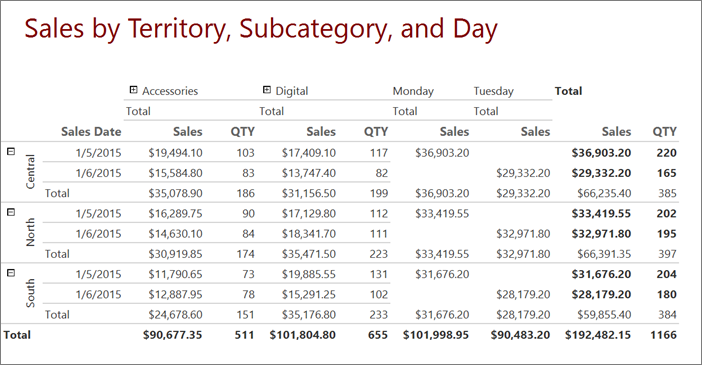Collapse the North territory row group
This screenshot has height=365, width=702.
tap(11, 212)
